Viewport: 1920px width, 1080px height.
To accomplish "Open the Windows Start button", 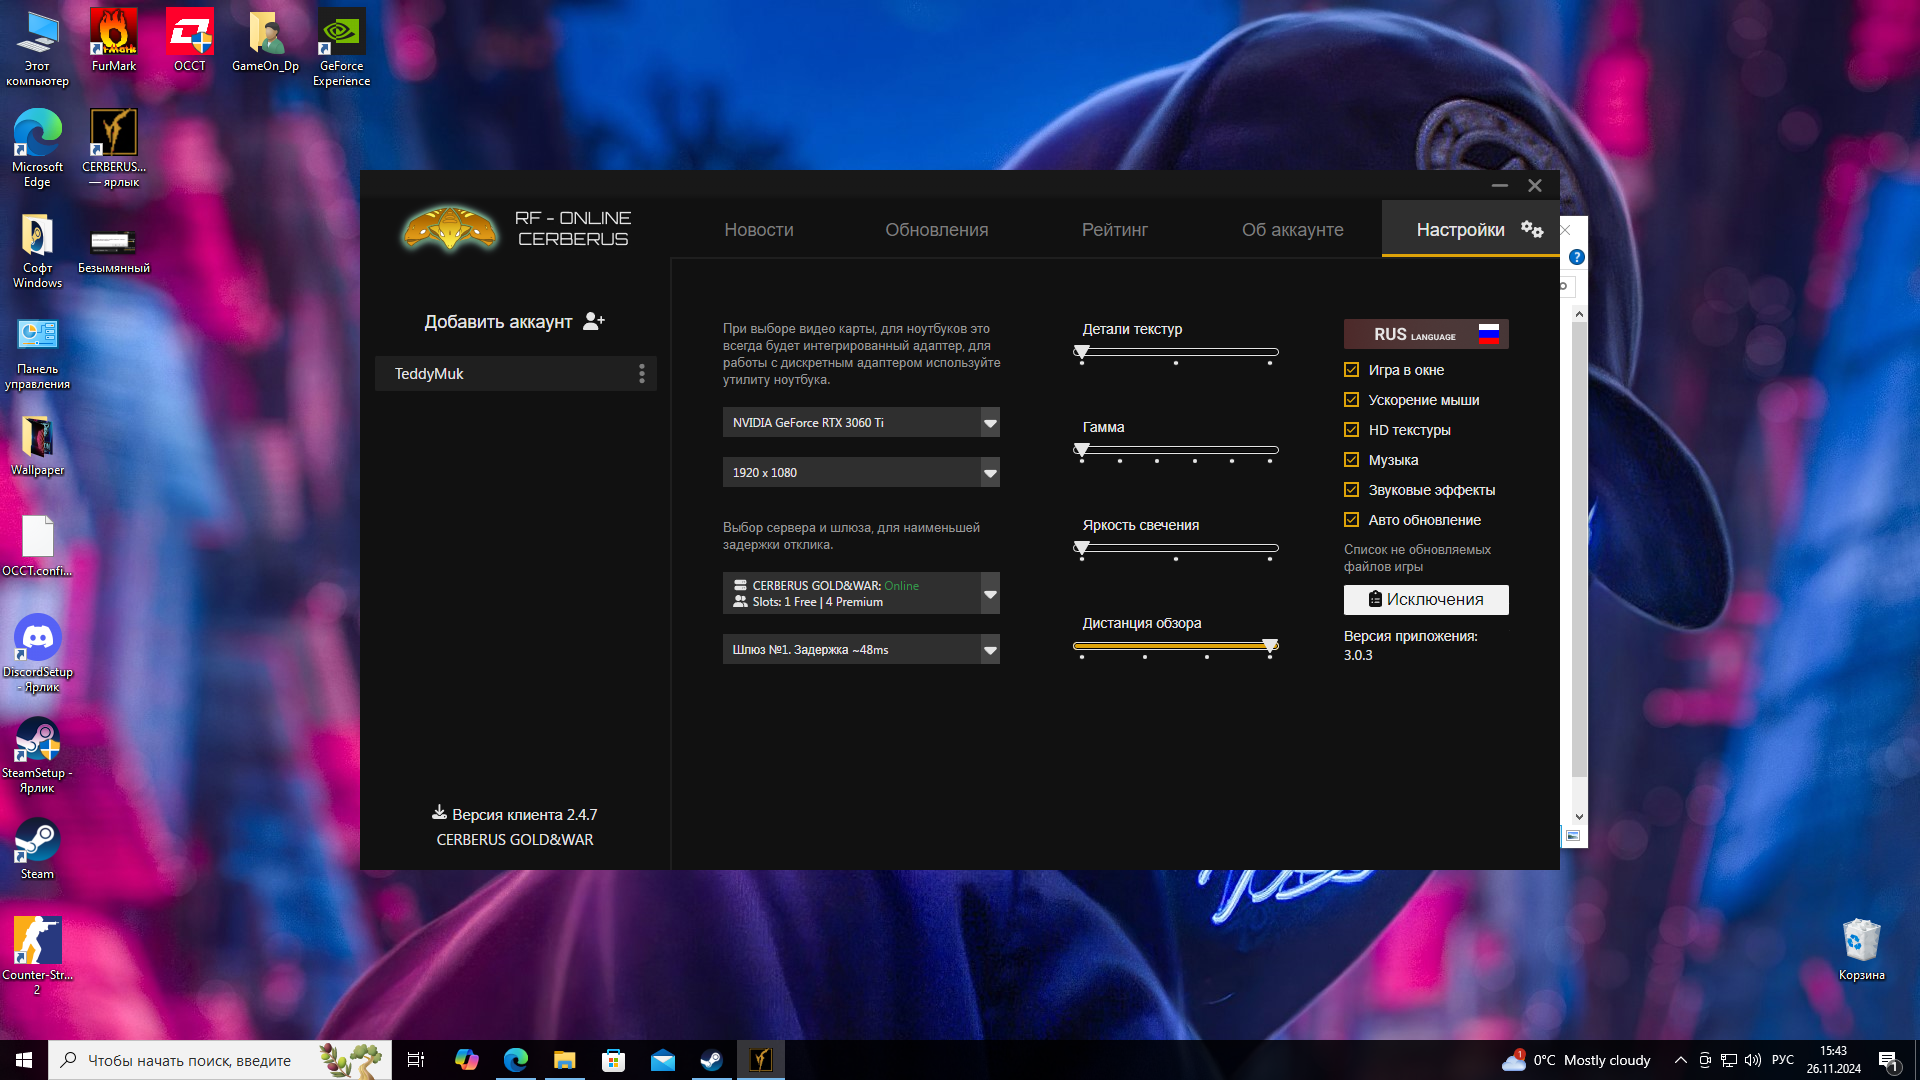I will (x=24, y=1060).
